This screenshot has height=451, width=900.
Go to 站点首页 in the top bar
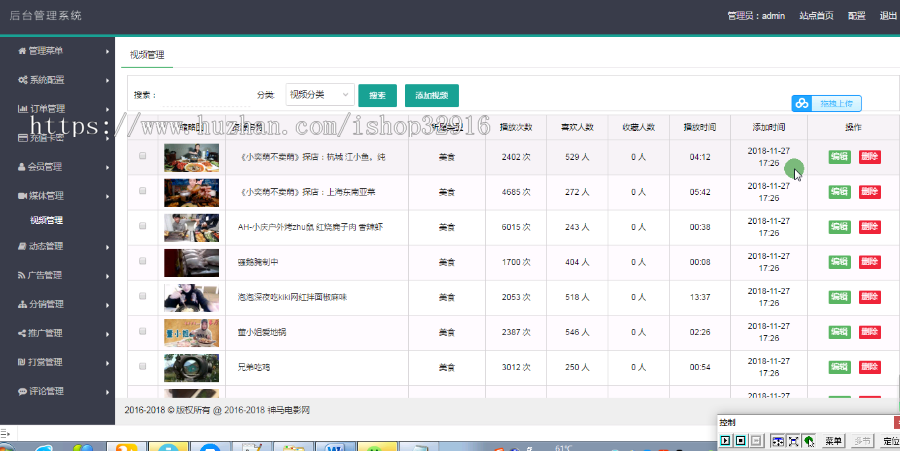coord(816,16)
